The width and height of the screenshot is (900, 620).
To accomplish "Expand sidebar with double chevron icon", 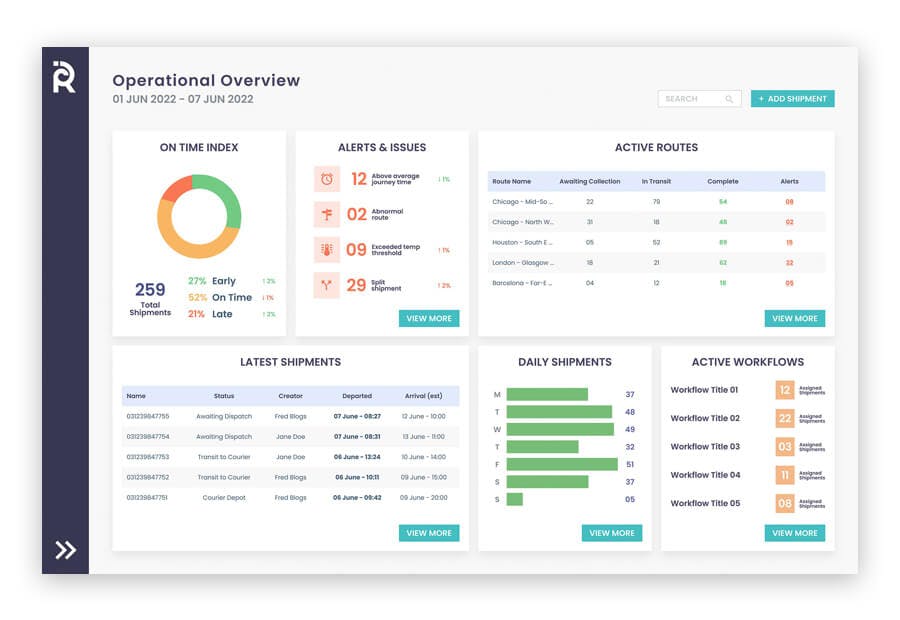I will [65, 549].
